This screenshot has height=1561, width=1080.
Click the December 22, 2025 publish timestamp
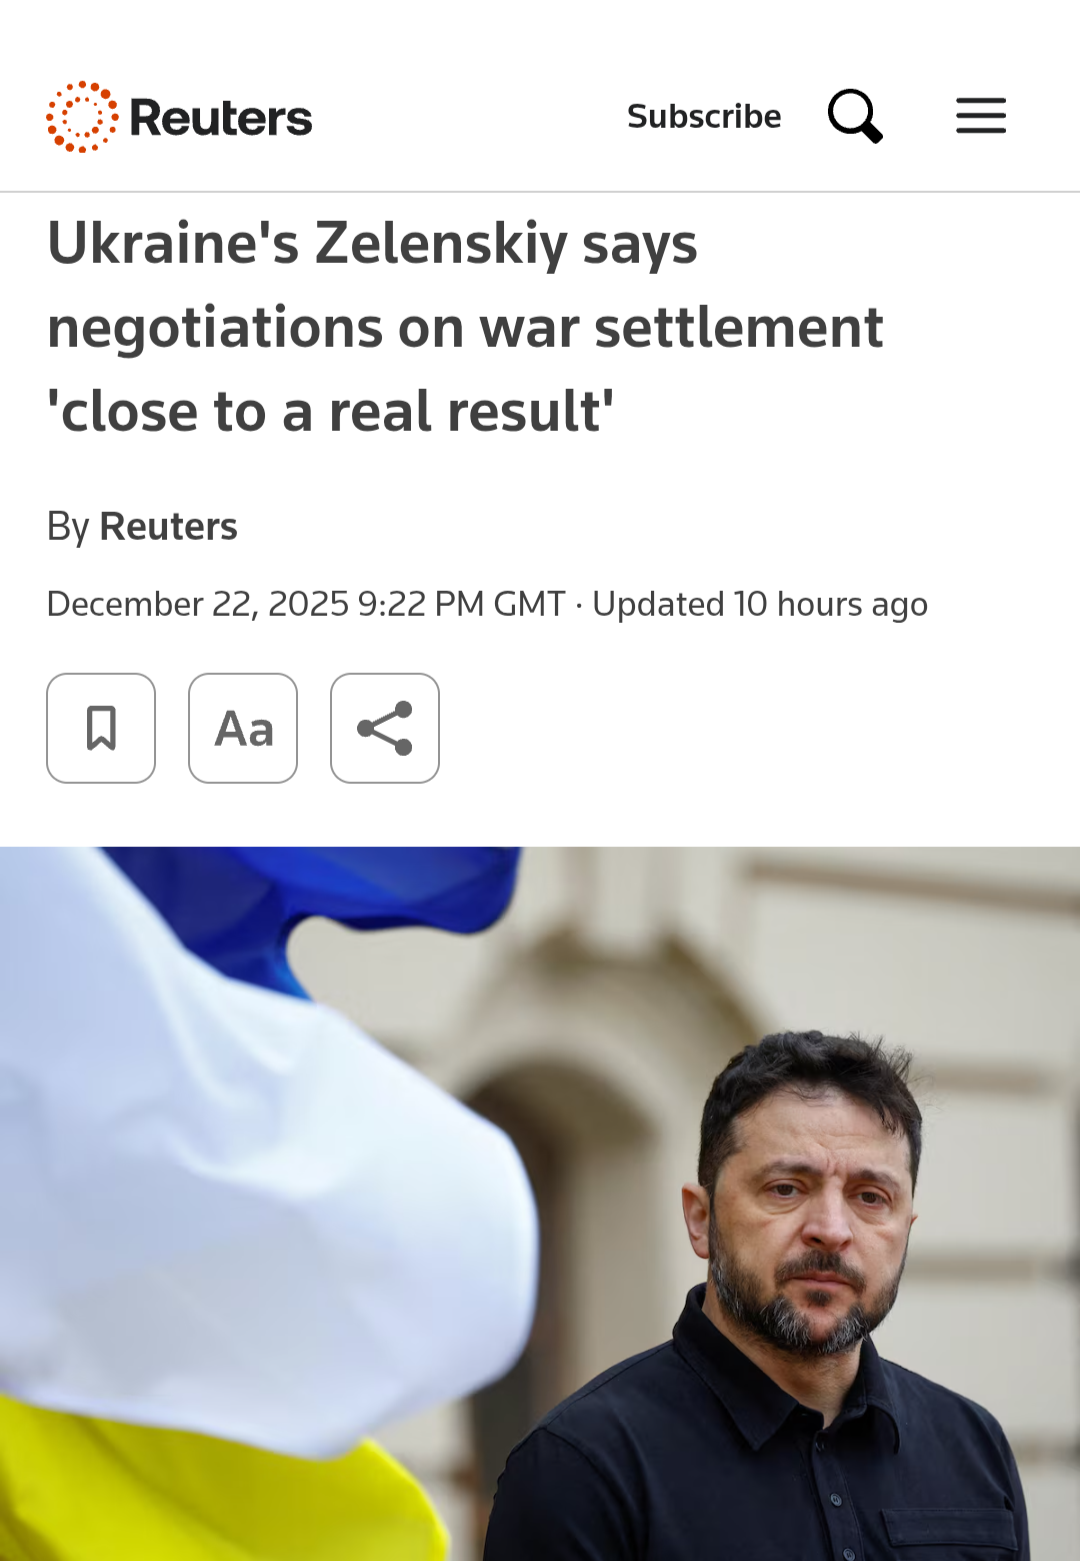[306, 604]
